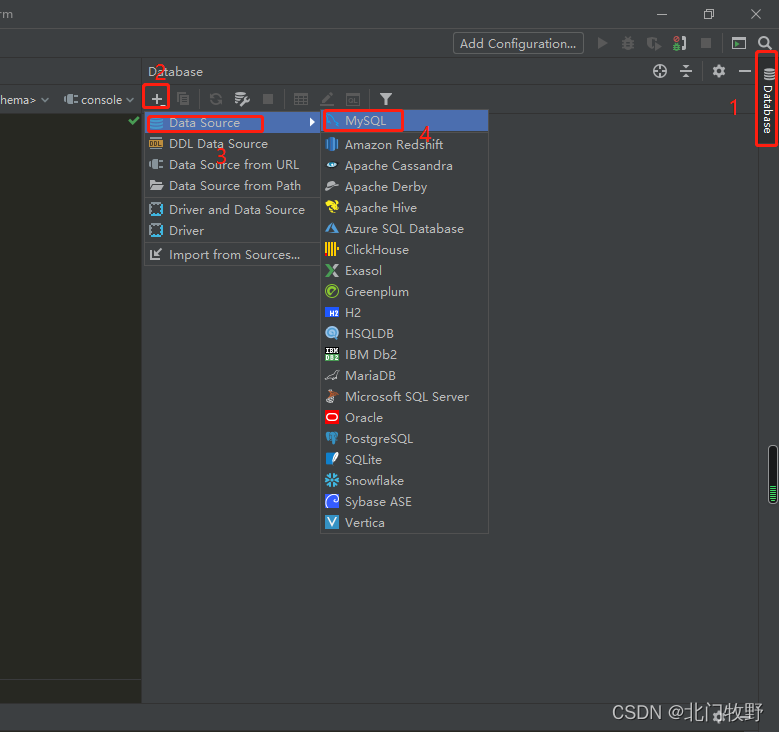Open Data Source Properties wrench icon

point(242,99)
